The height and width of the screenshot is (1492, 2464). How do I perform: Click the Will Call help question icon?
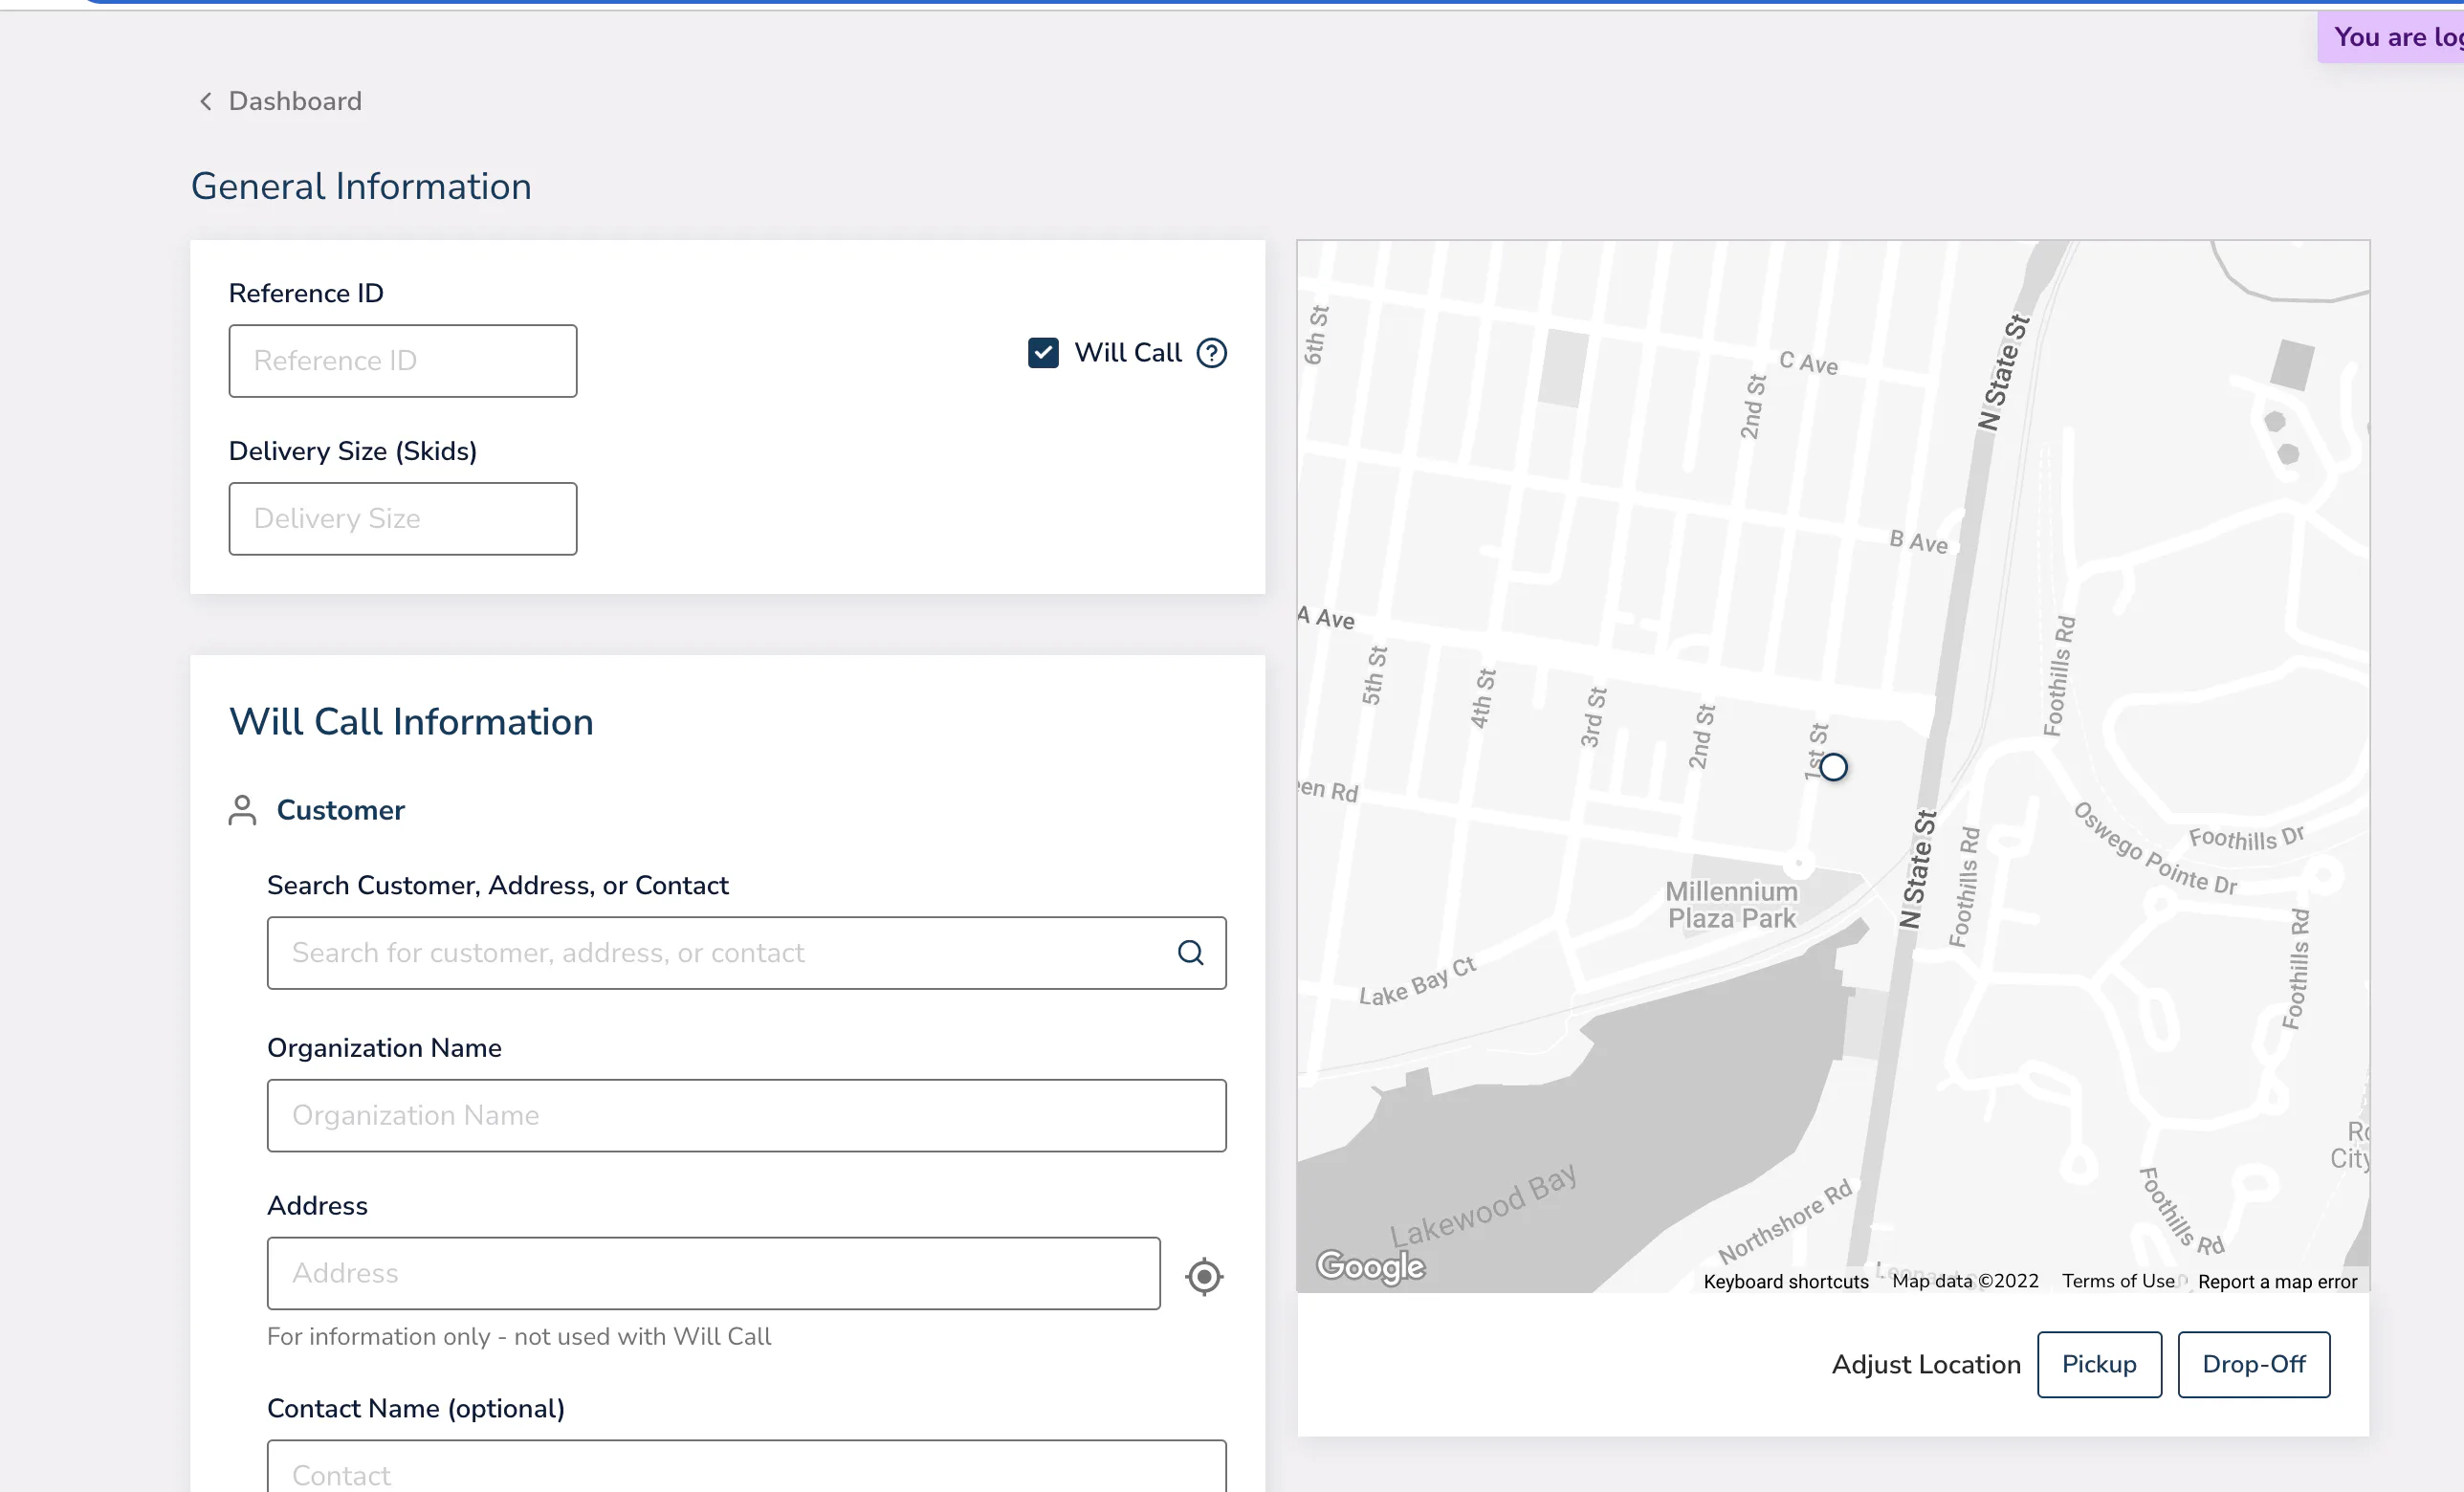1211,353
